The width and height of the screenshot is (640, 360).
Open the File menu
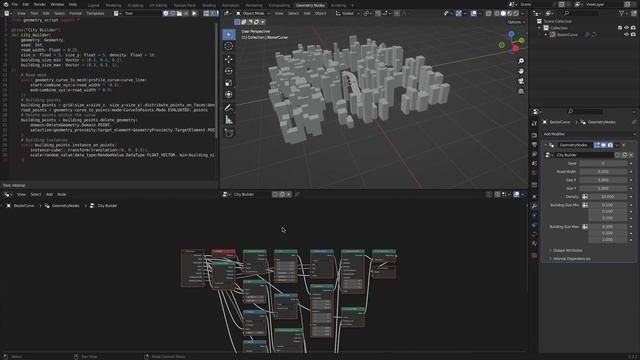click(x=15, y=4)
